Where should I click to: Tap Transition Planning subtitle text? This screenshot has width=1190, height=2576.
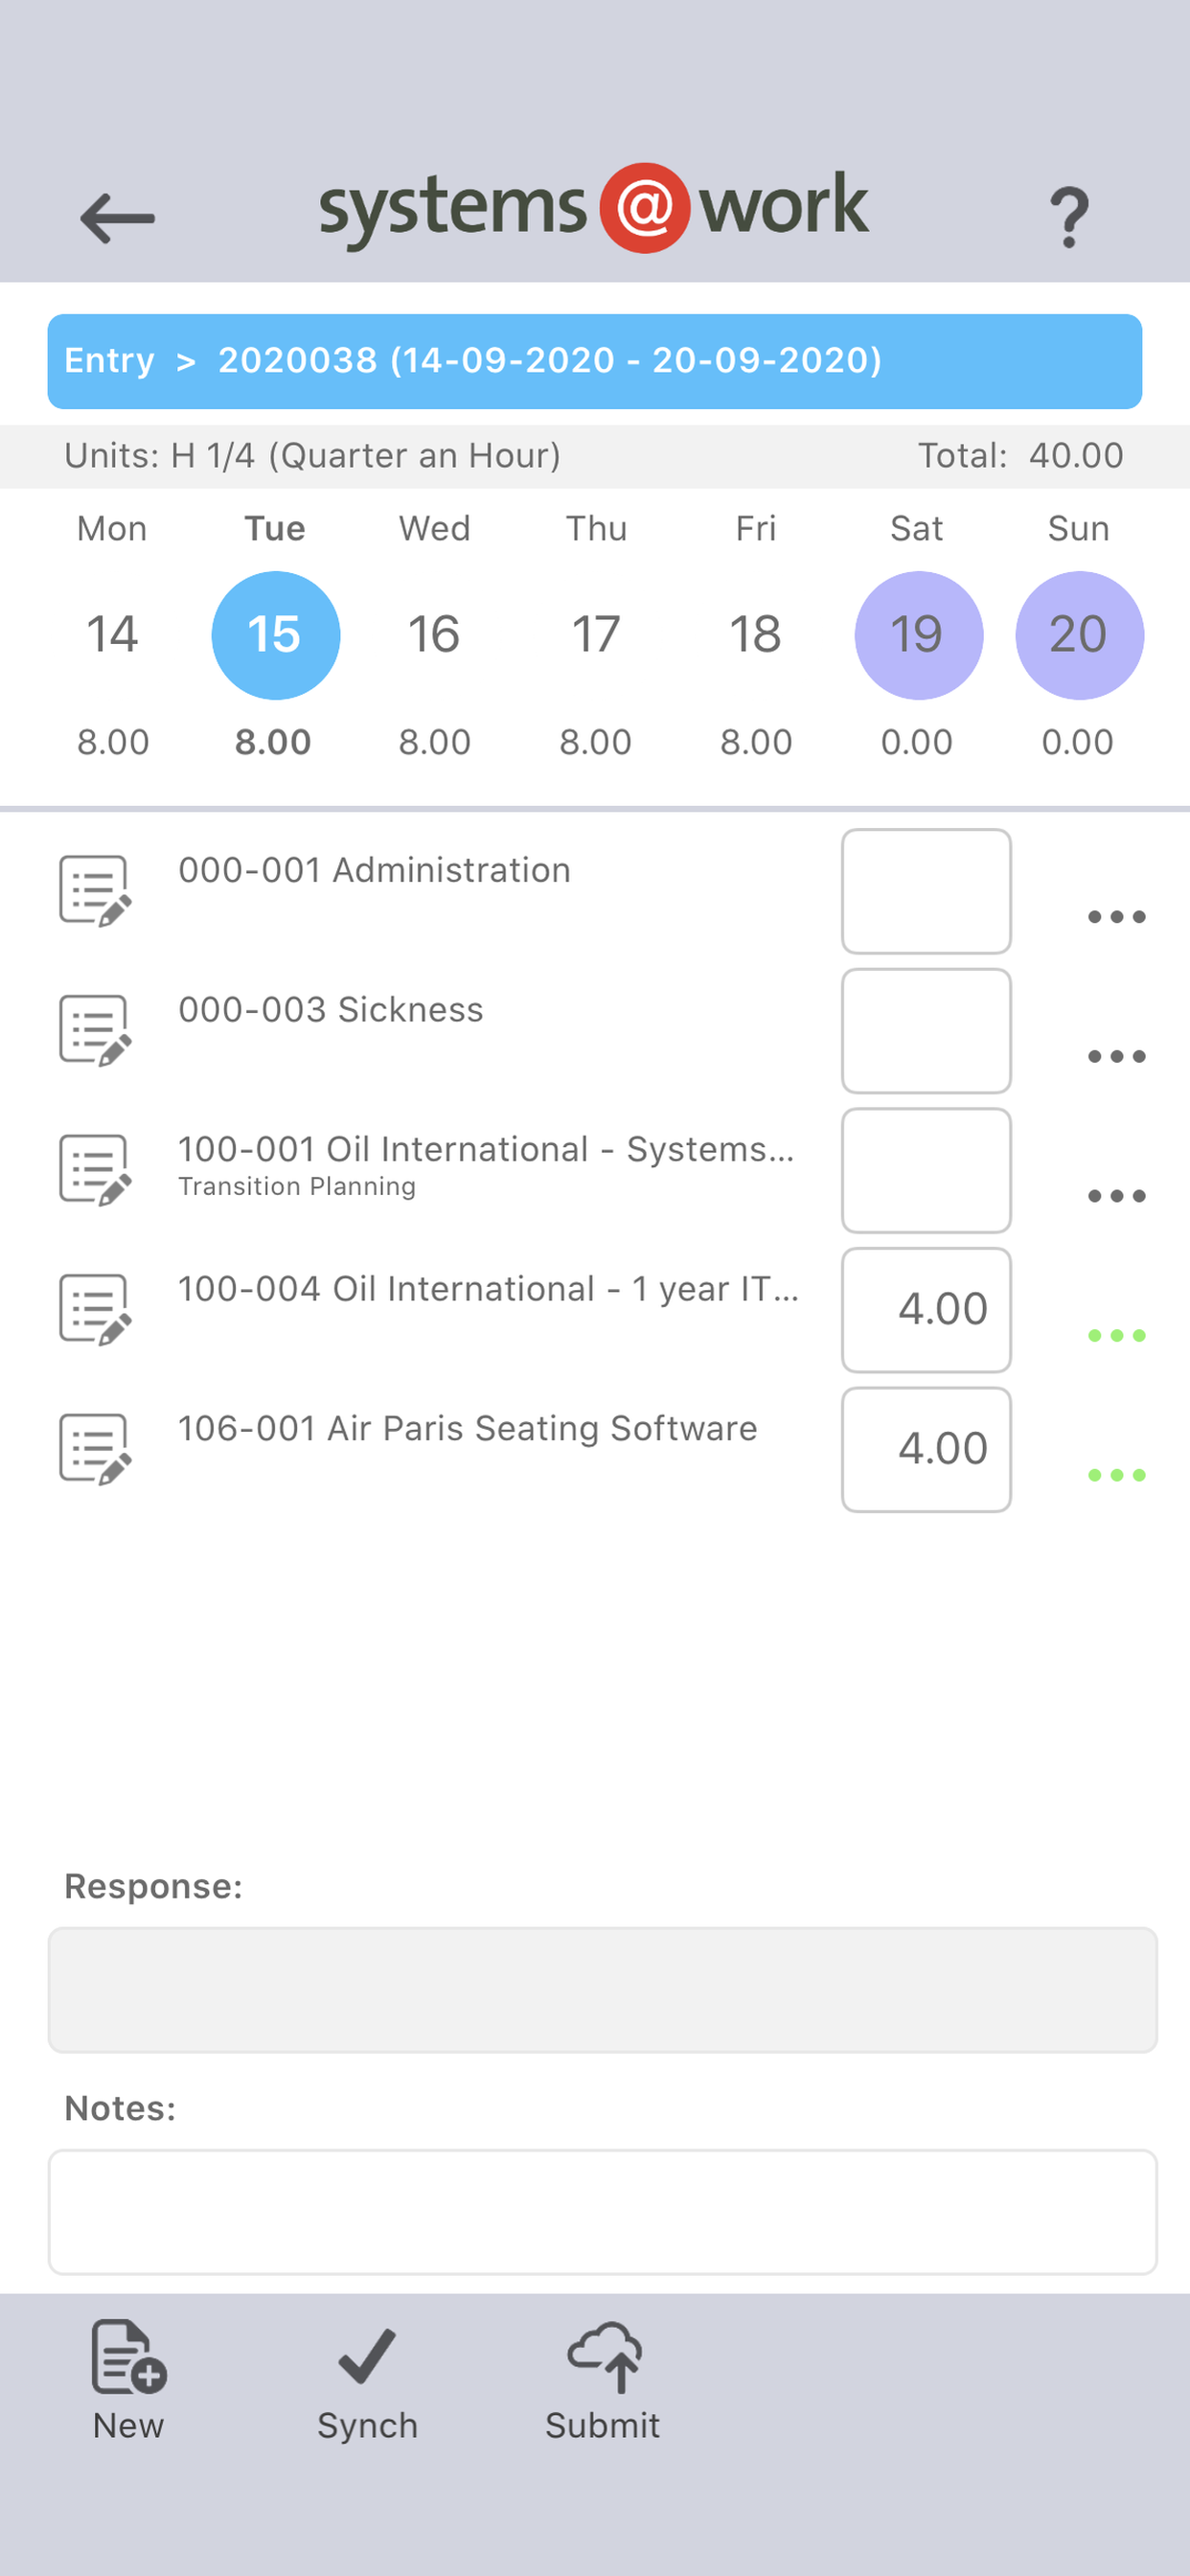click(x=296, y=1186)
